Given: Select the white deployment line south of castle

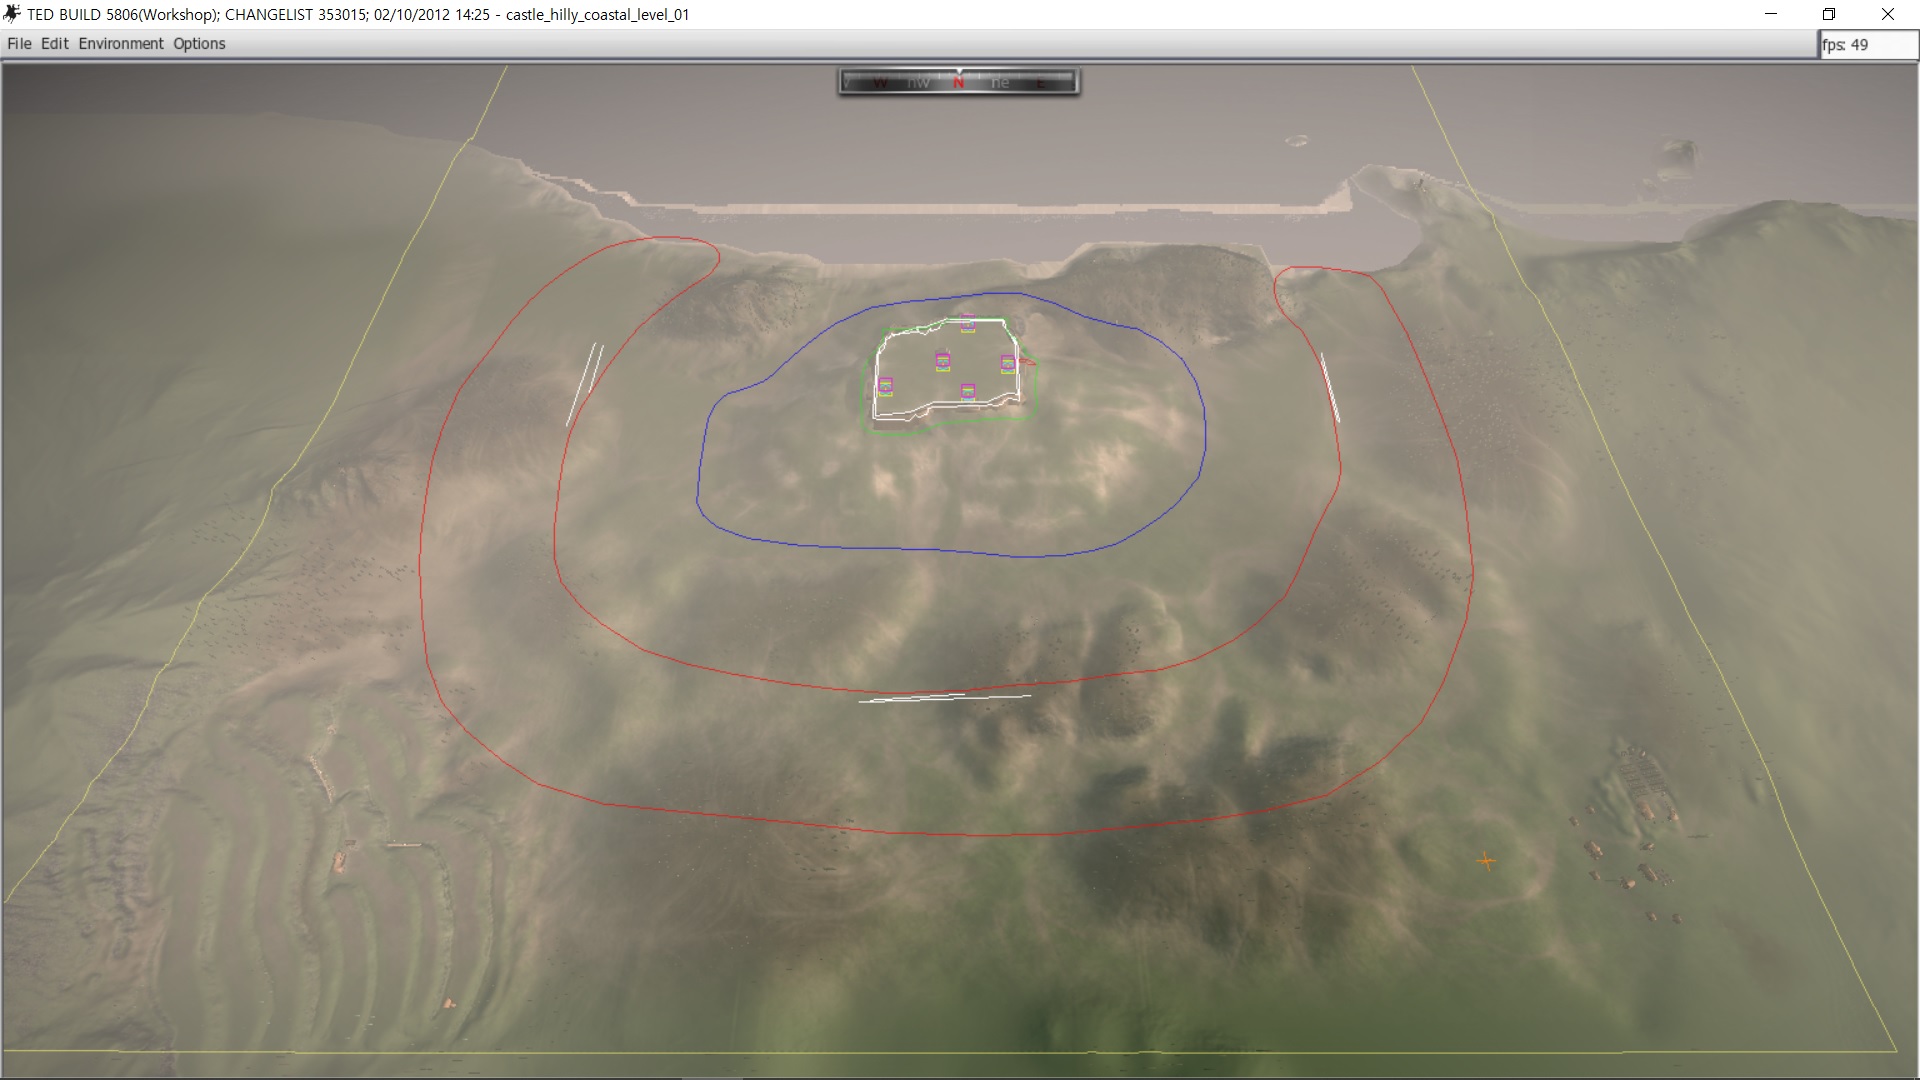Looking at the screenshot, I should (x=945, y=697).
